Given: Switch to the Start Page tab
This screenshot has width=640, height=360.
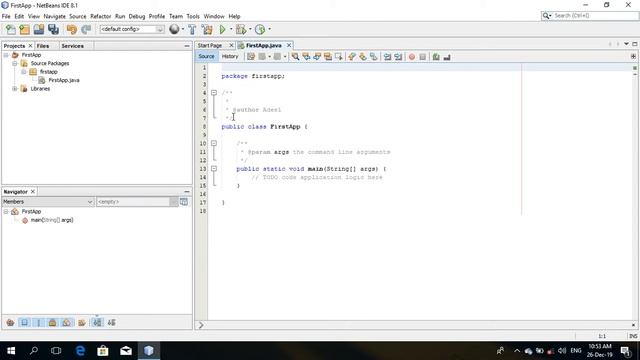Looking at the screenshot, I should coord(210,45).
